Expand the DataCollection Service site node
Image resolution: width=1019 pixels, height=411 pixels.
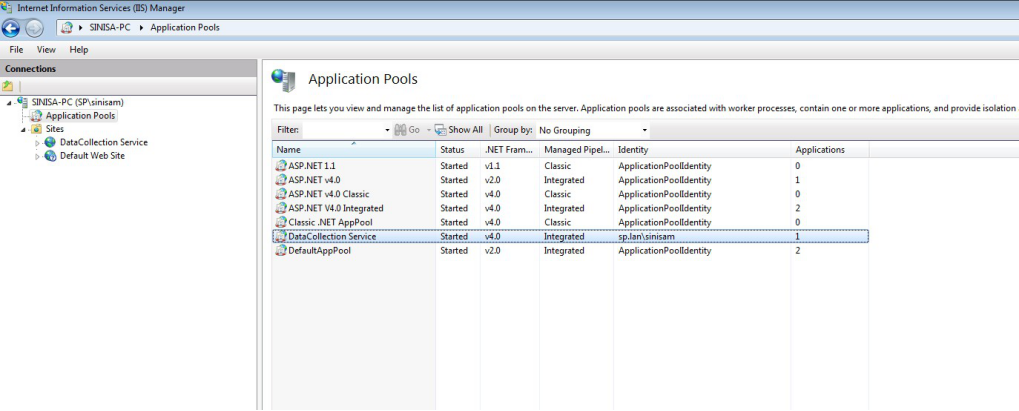[38, 143]
